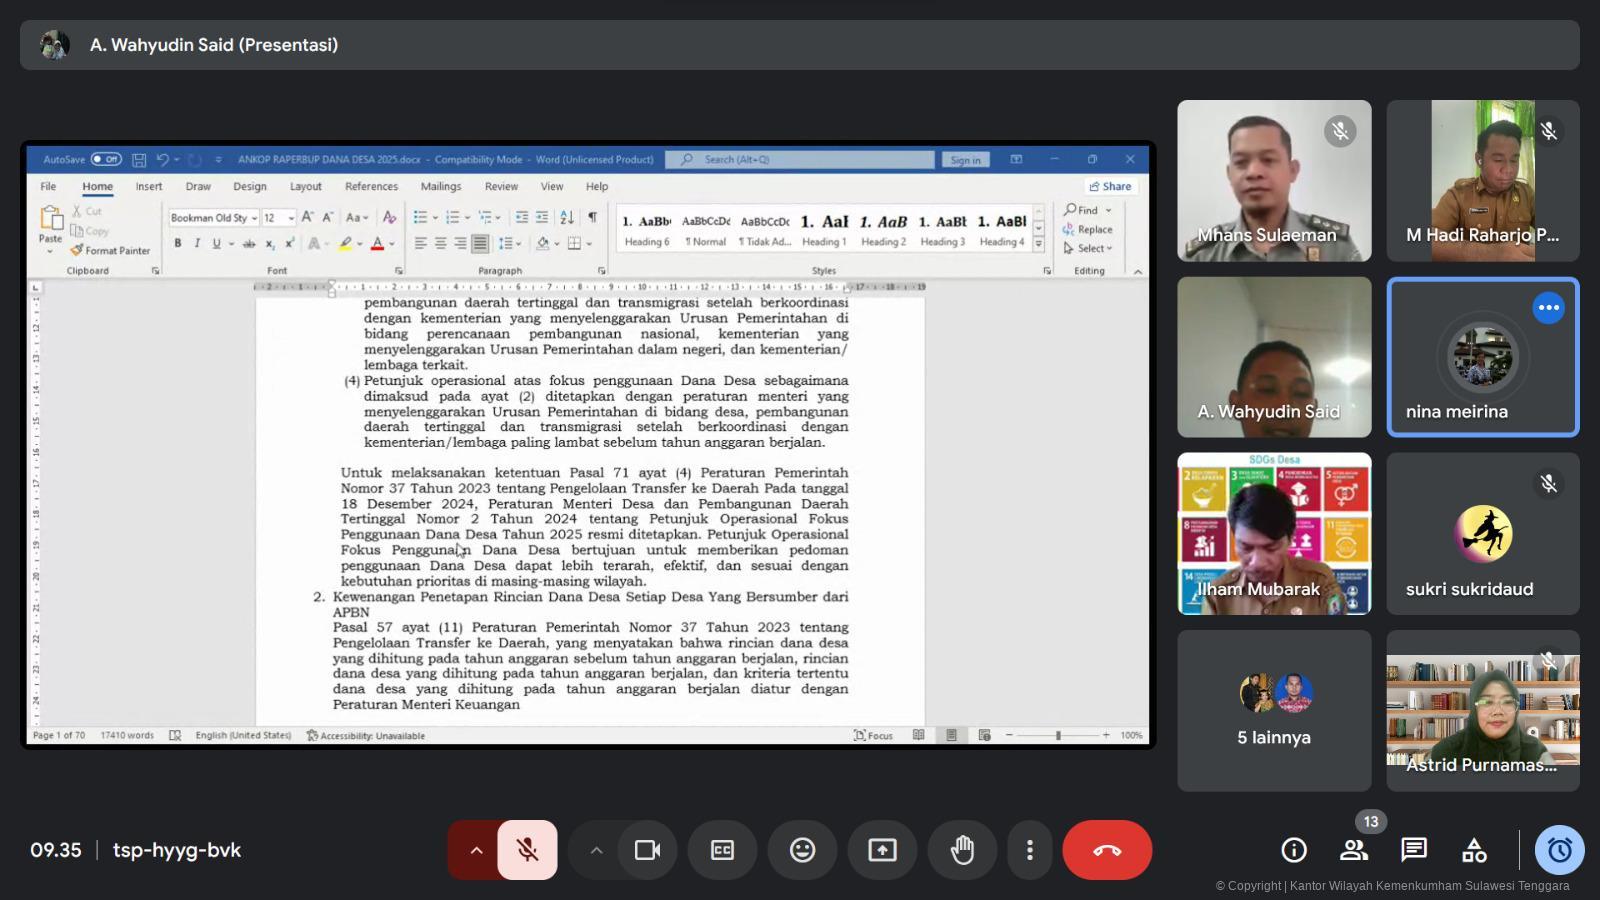Toggle Superscript formatting
1600x900 pixels.
click(289, 243)
